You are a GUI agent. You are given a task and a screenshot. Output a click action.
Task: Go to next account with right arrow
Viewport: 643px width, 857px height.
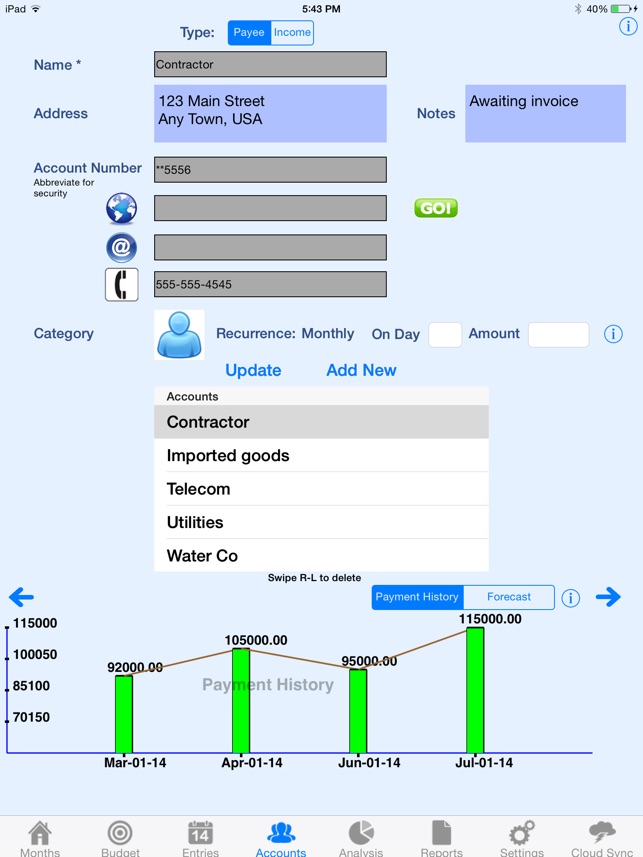608,597
